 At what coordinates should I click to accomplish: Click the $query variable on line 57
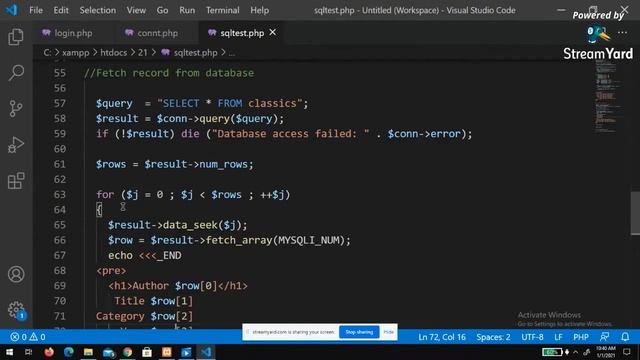(x=114, y=104)
